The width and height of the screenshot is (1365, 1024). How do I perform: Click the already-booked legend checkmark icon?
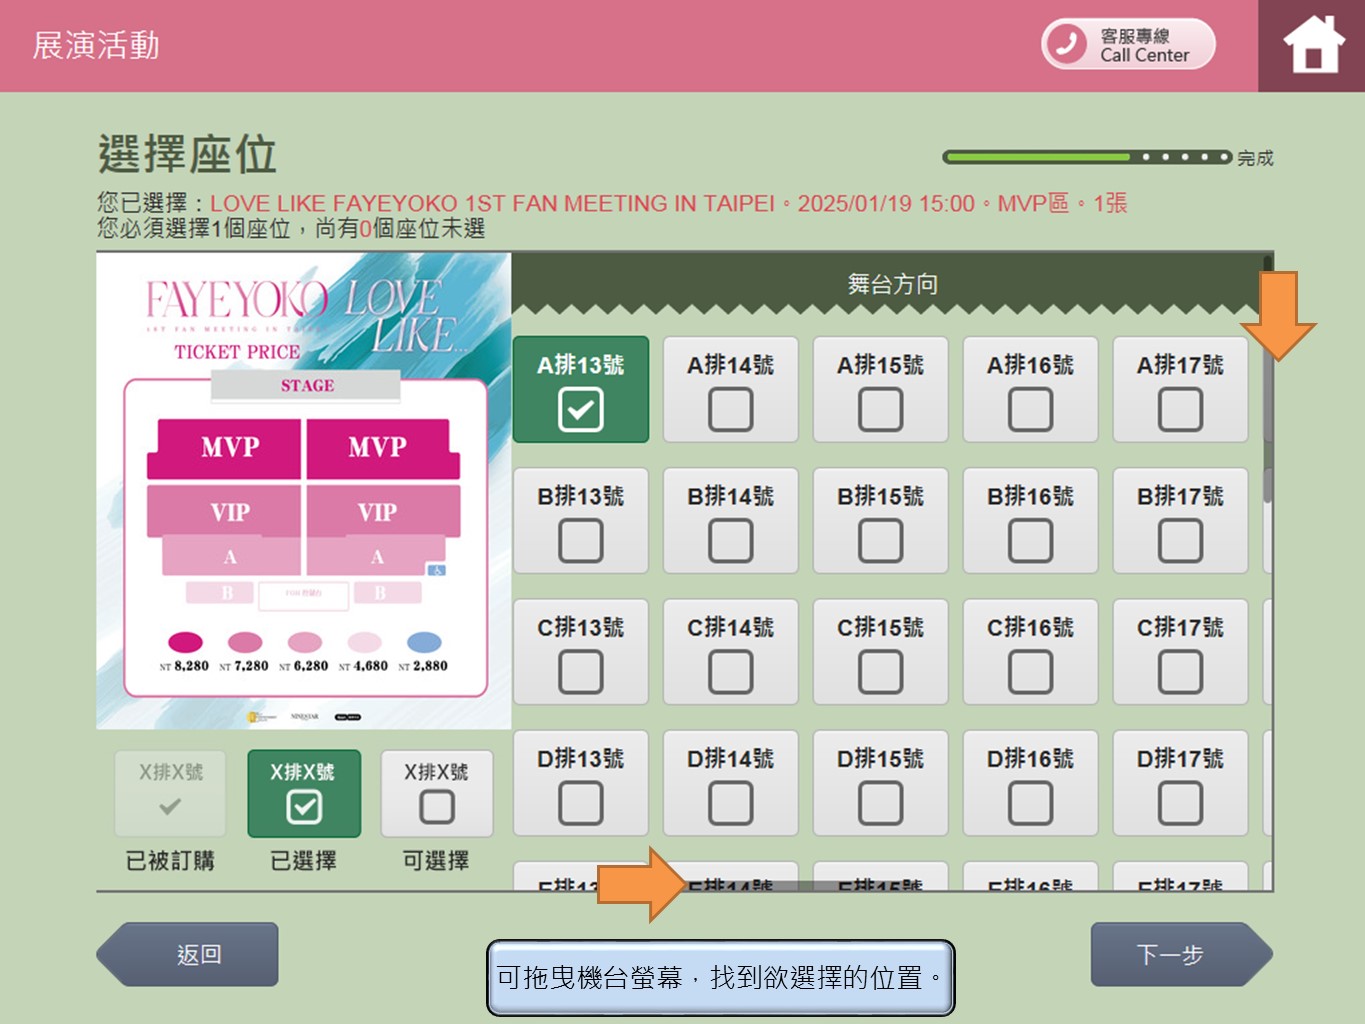click(170, 806)
